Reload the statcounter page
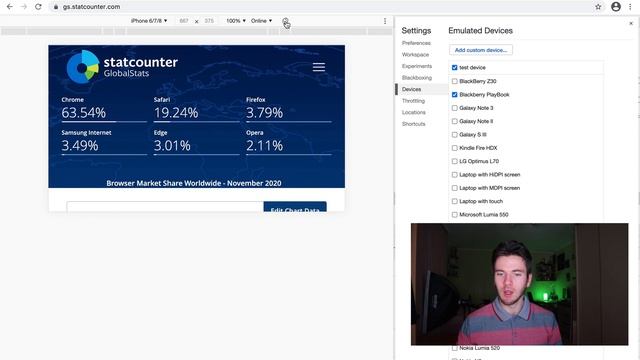Image resolution: width=640 pixels, height=360 pixels. click(38, 7)
